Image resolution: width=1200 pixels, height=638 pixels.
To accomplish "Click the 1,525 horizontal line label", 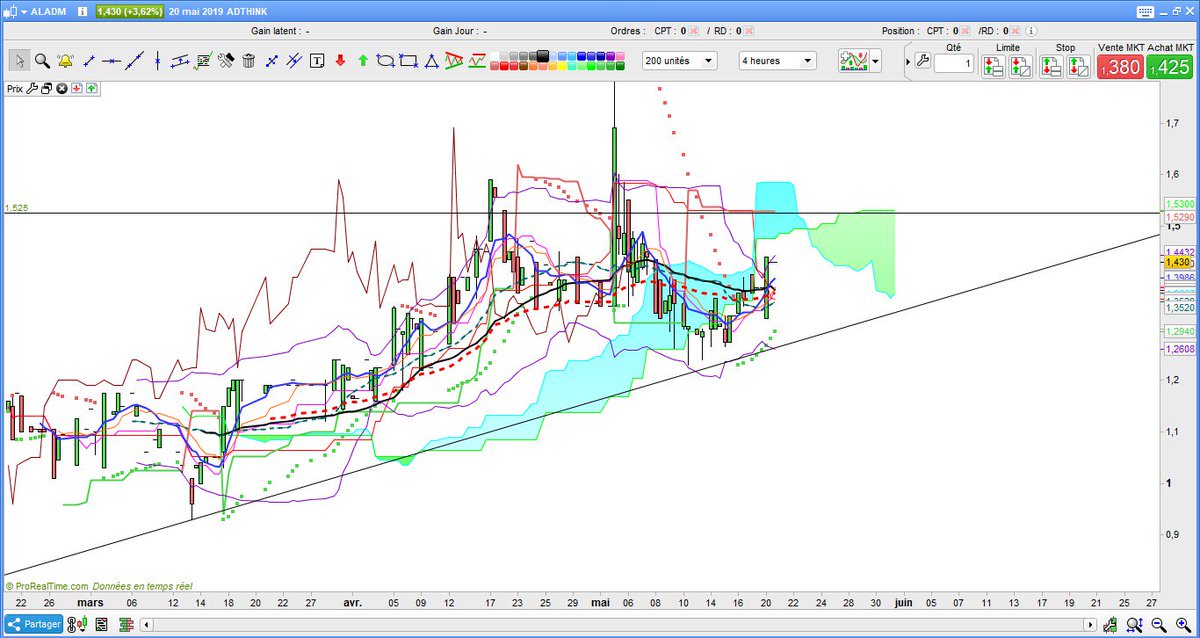I will pos(16,208).
